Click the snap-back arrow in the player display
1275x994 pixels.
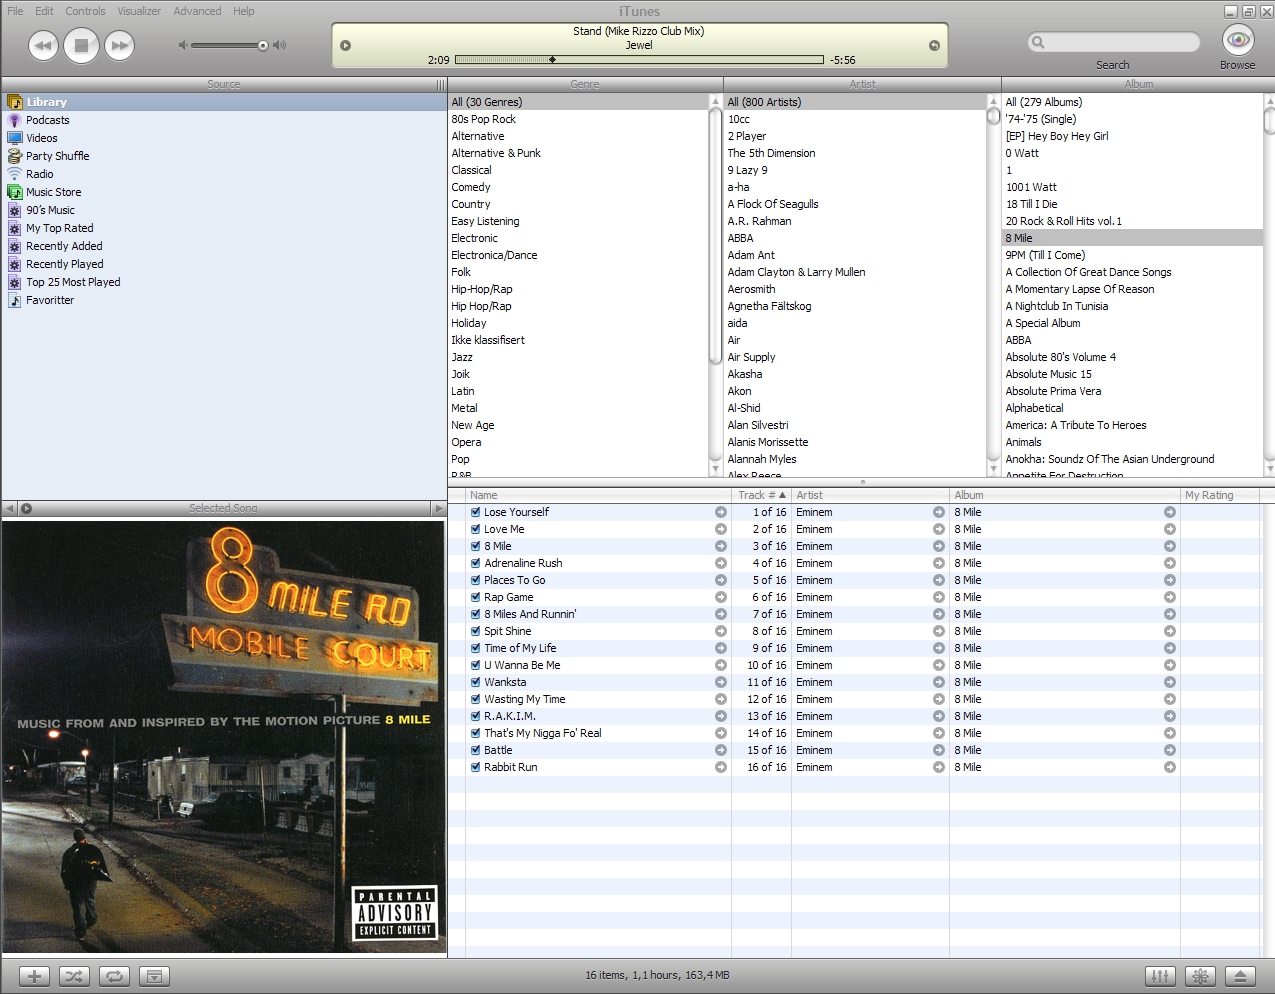(x=934, y=45)
